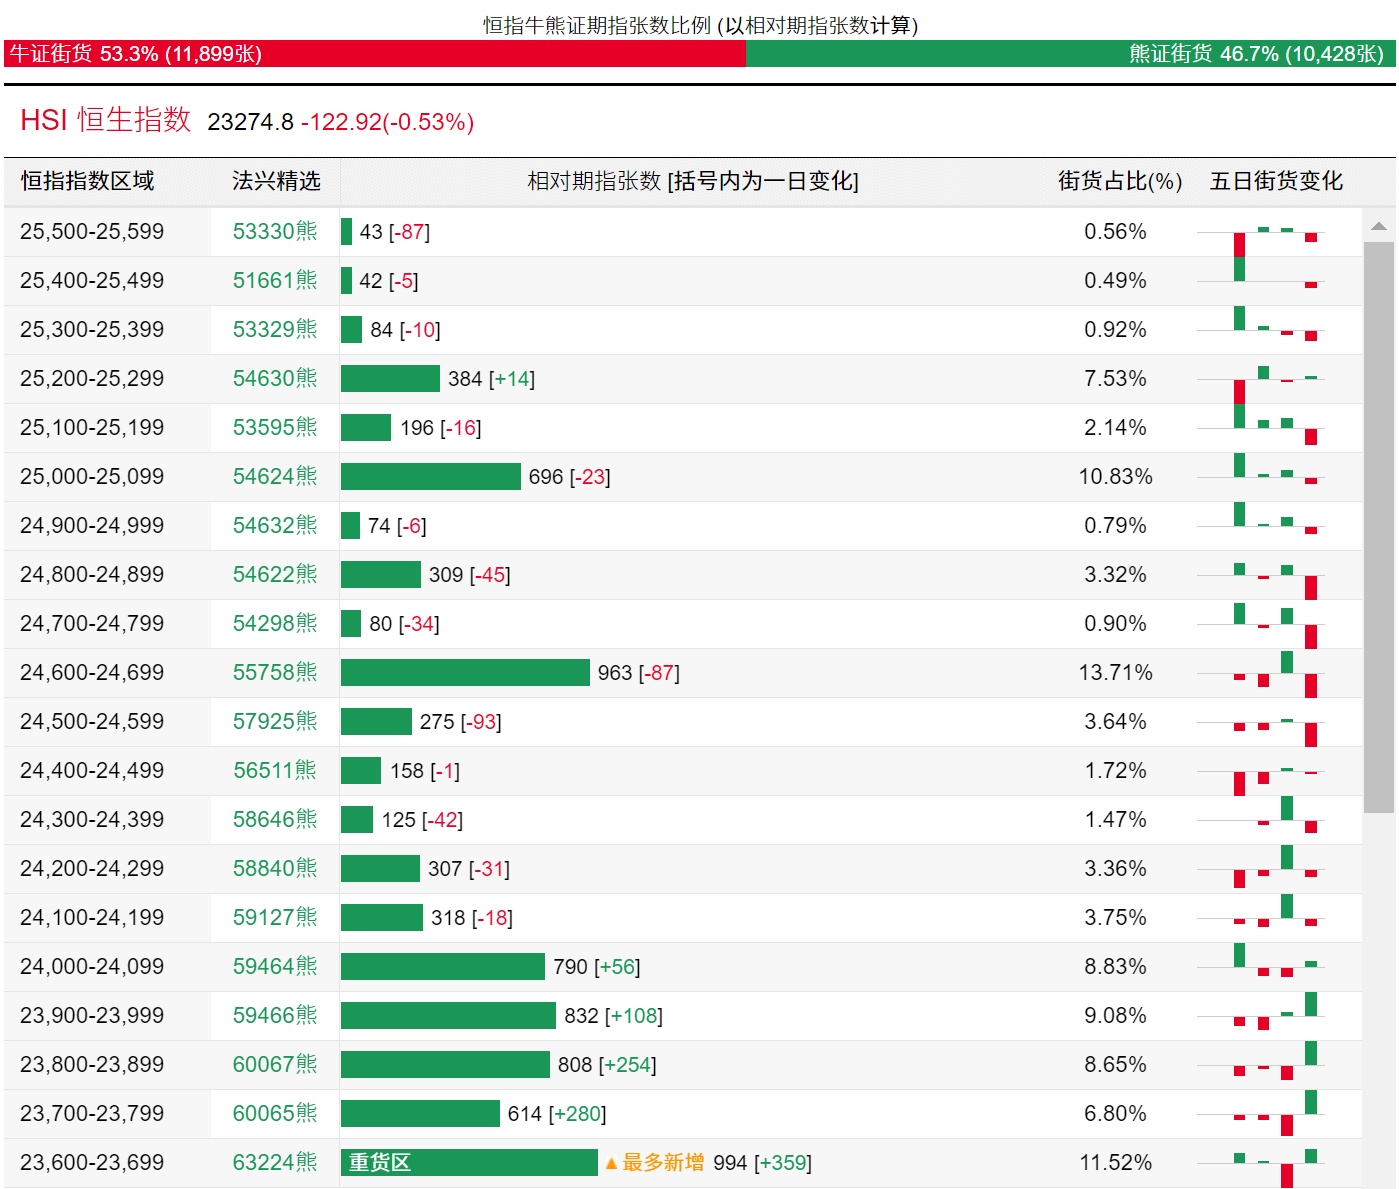Click the value 832 [+108]
Screen dimensions: 1399x1189
pyautogui.click(x=613, y=1015)
